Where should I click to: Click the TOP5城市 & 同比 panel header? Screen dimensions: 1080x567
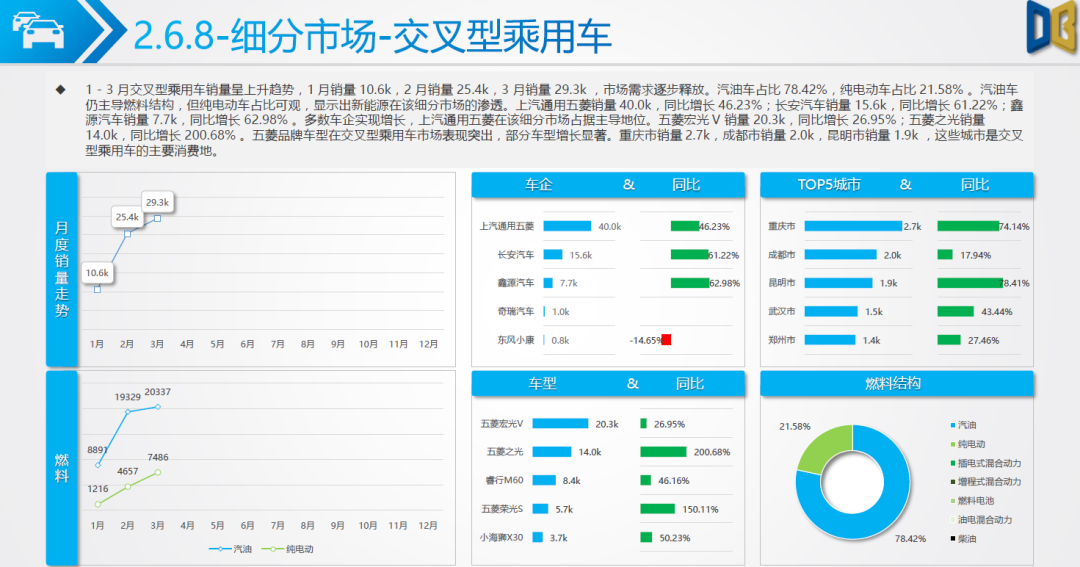[897, 185]
